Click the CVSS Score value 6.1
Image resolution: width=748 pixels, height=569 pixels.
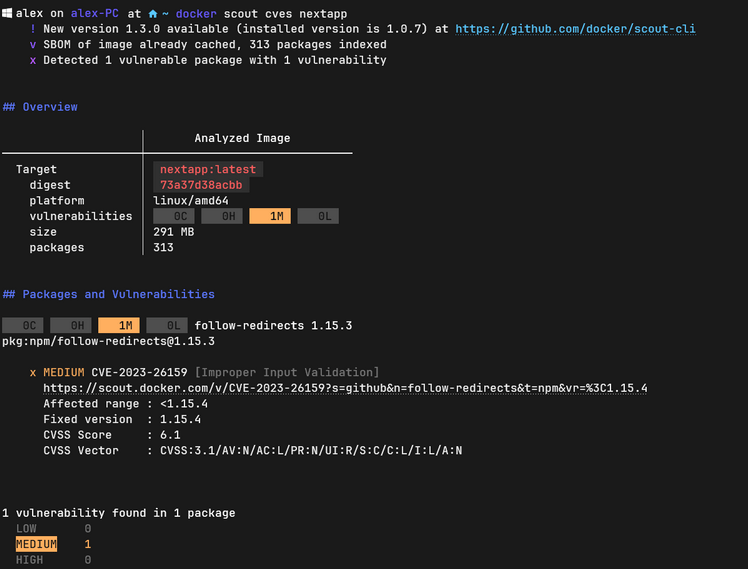tap(170, 435)
